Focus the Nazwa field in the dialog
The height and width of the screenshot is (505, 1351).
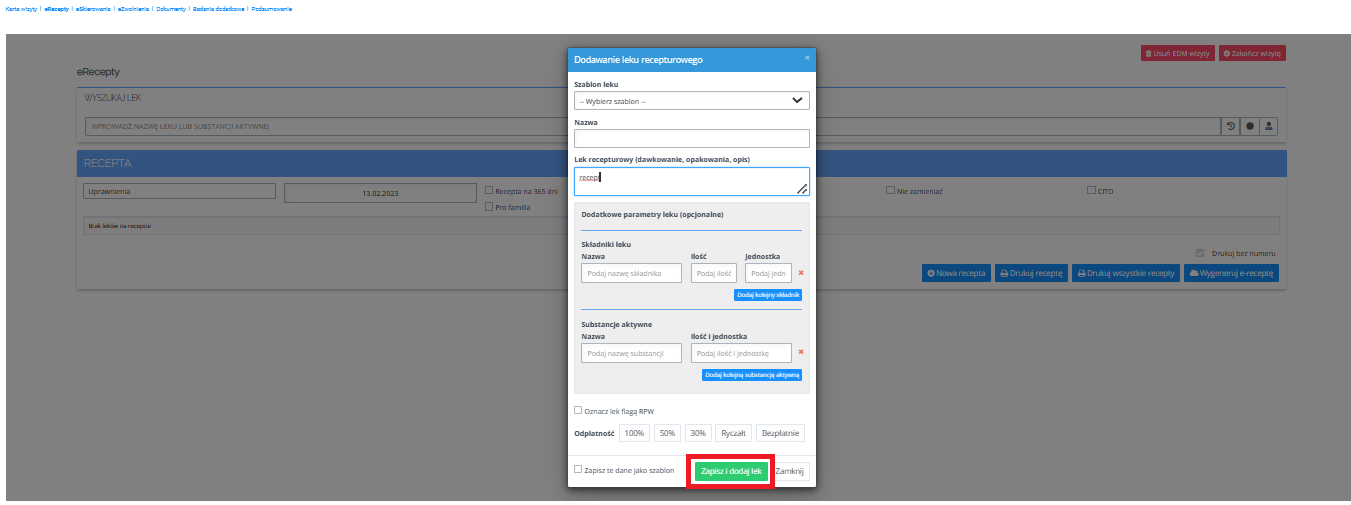pos(692,138)
